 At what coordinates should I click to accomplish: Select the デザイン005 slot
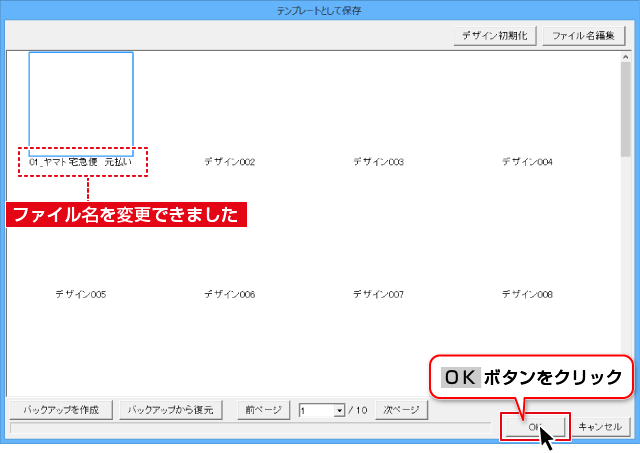pyautogui.click(x=81, y=294)
